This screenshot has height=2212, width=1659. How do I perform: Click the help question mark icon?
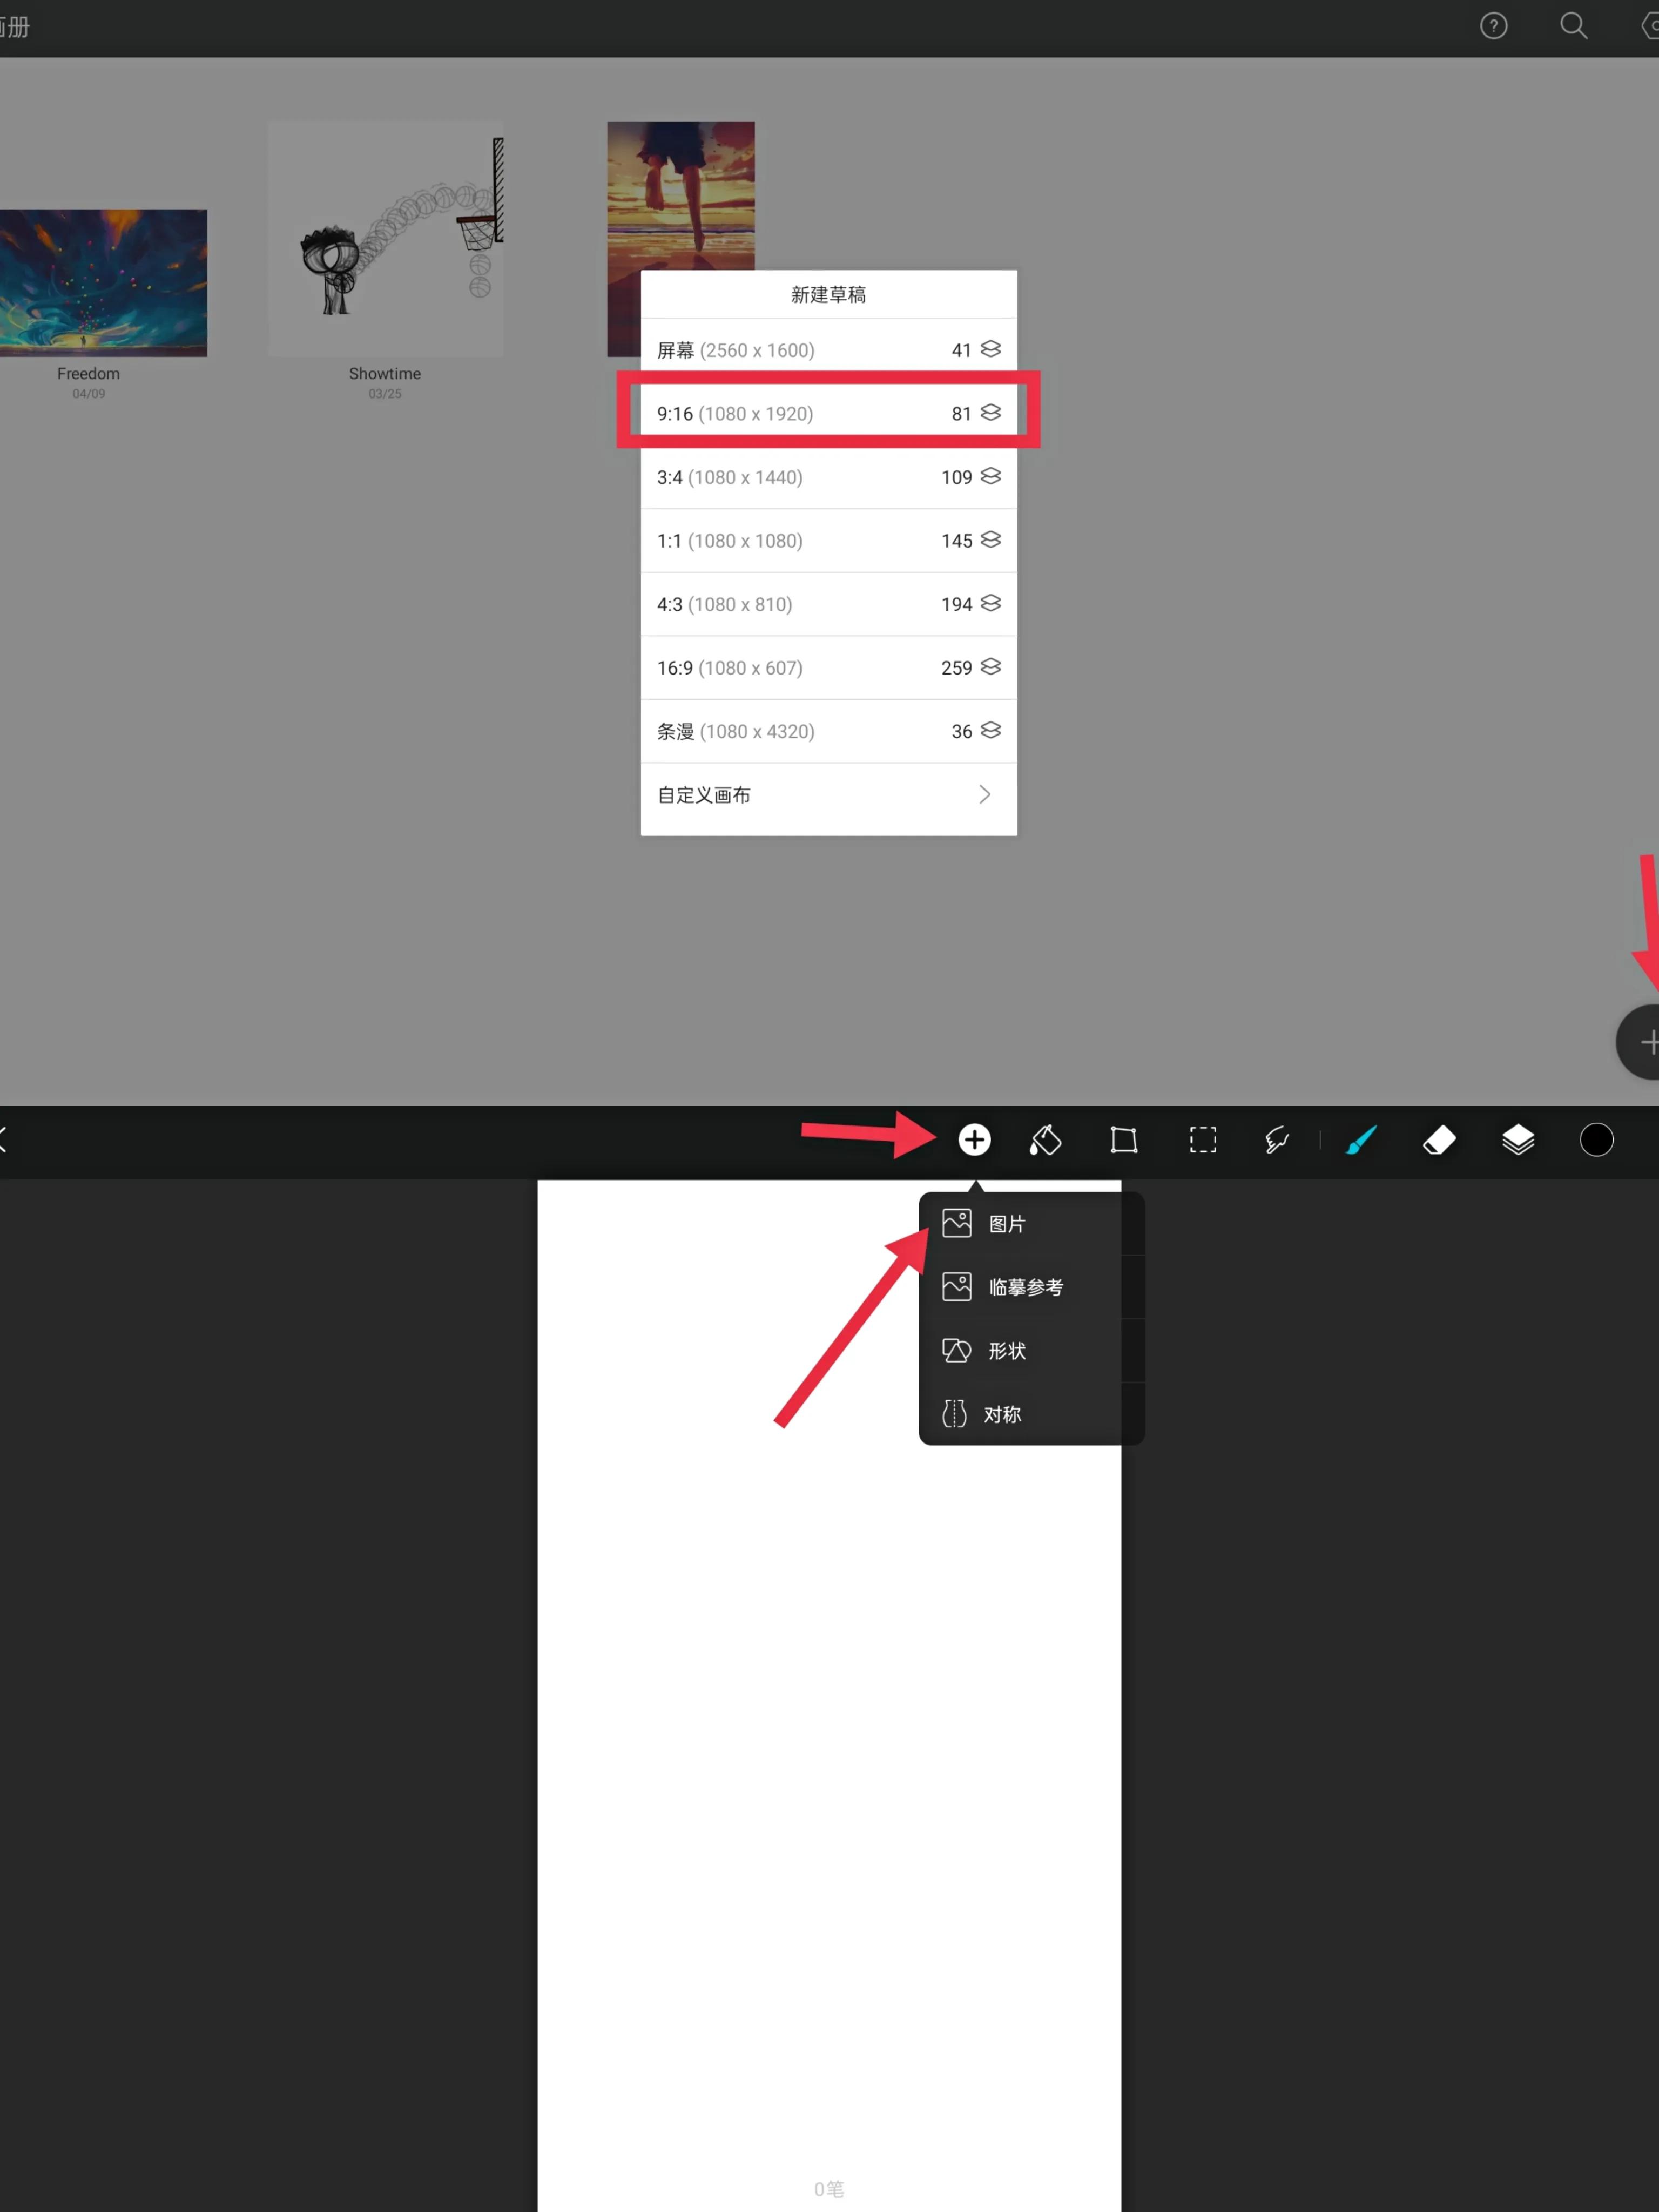(1493, 26)
